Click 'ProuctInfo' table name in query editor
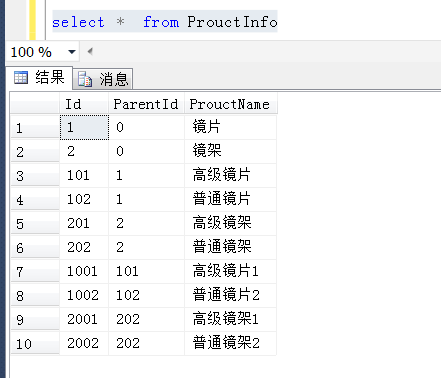The height and width of the screenshot is (378, 441). 232,22
